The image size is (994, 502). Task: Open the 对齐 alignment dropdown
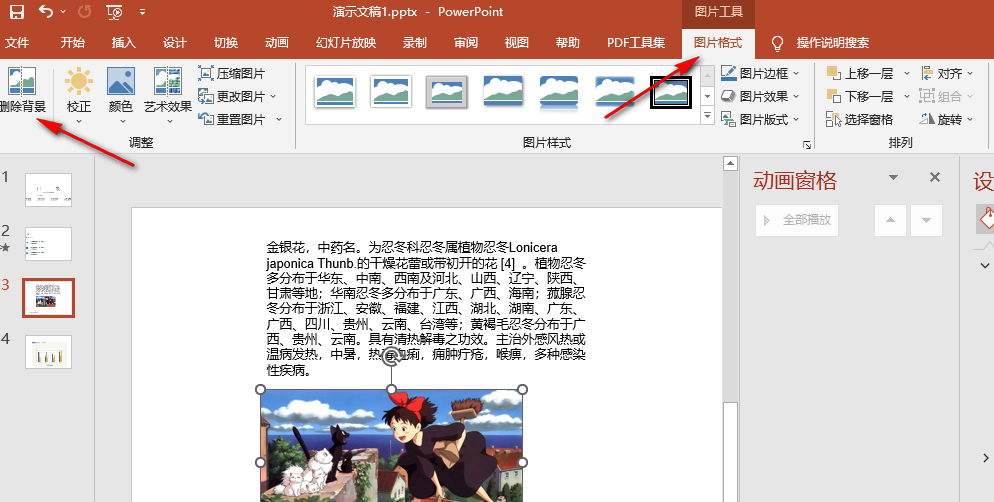coord(947,74)
